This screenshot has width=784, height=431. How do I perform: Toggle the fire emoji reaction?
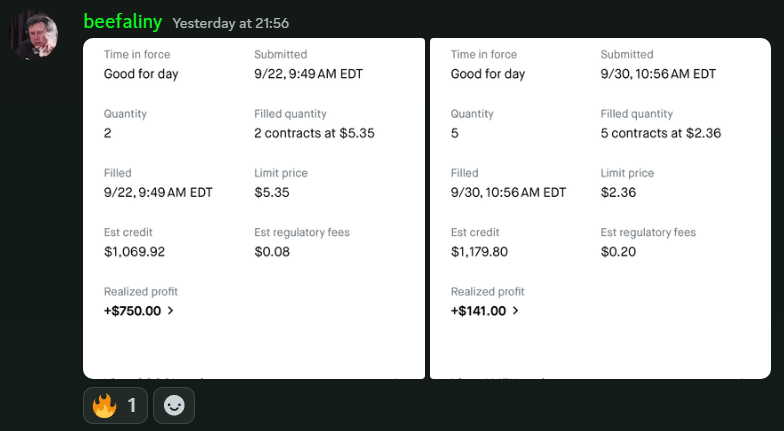[116, 406]
